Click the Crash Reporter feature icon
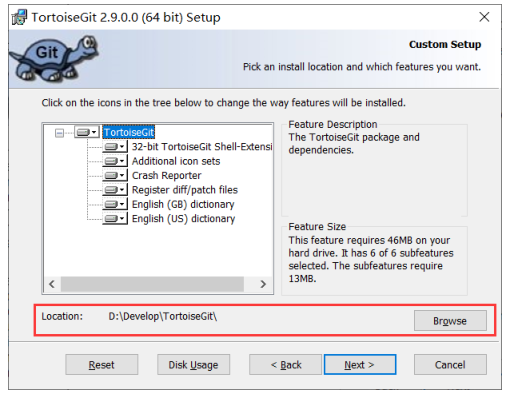The width and height of the screenshot is (511, 394). point(115,175)
